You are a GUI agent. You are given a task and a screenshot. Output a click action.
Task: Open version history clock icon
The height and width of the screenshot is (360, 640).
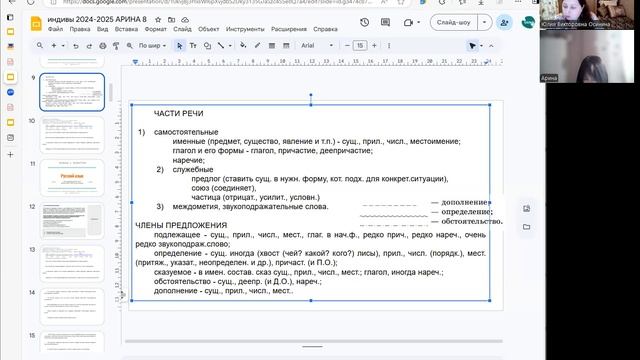coord(364,22)
